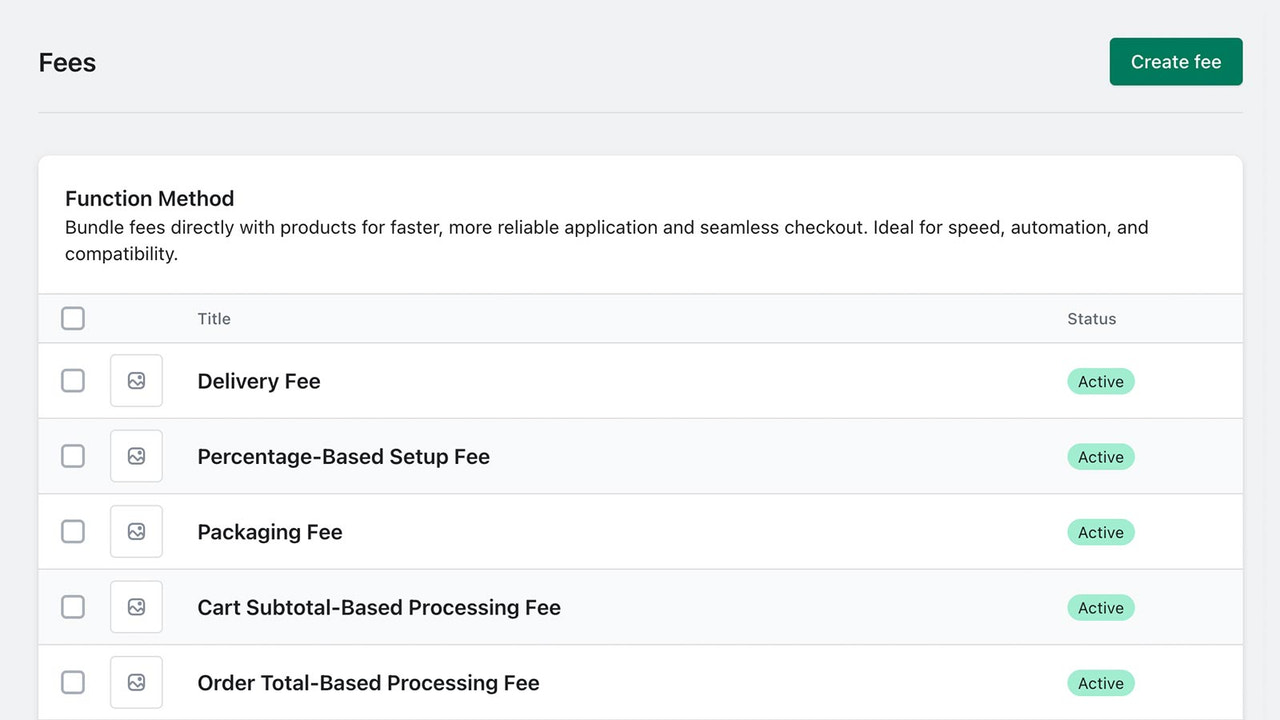Open the Cart Subtotal-Based Processing Fee entry
The image size is (1280, 720).
(379, 607)
